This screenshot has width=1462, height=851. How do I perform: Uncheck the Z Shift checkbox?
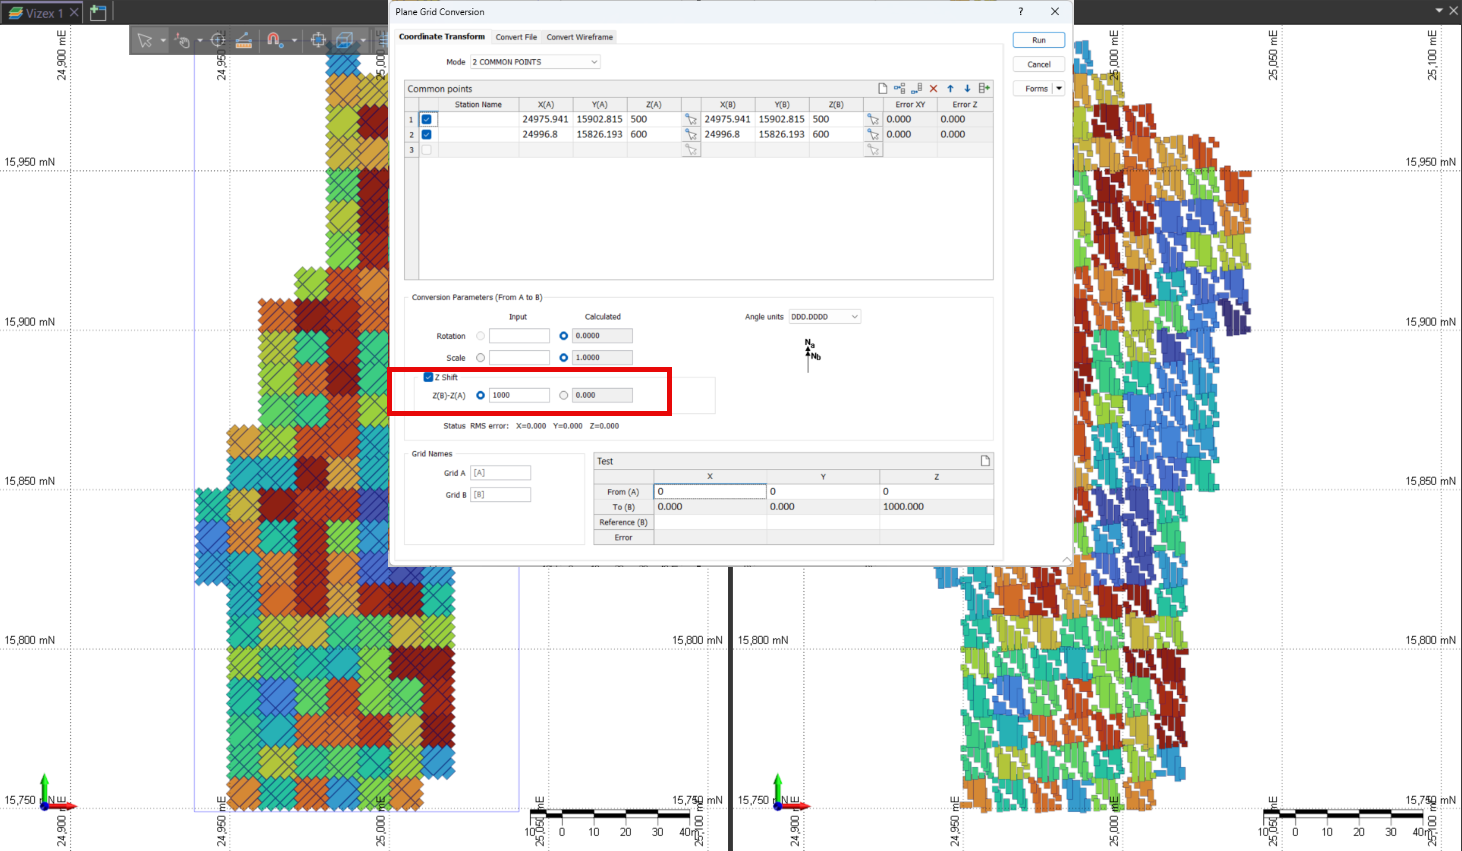coord(428,377)
